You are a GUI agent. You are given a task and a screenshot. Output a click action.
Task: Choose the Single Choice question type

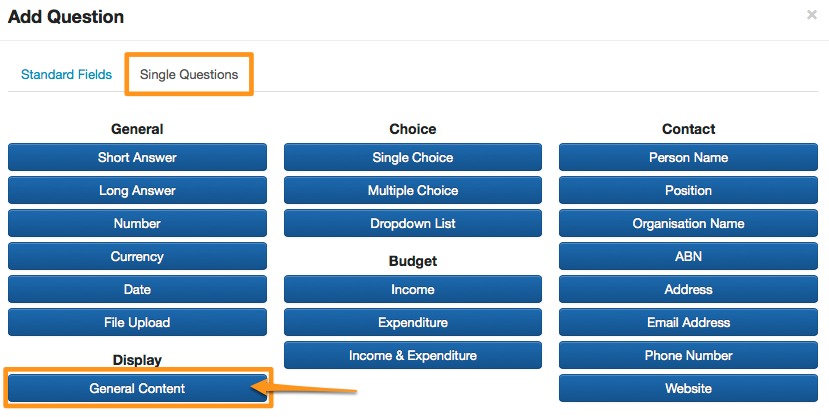point(412,157)
